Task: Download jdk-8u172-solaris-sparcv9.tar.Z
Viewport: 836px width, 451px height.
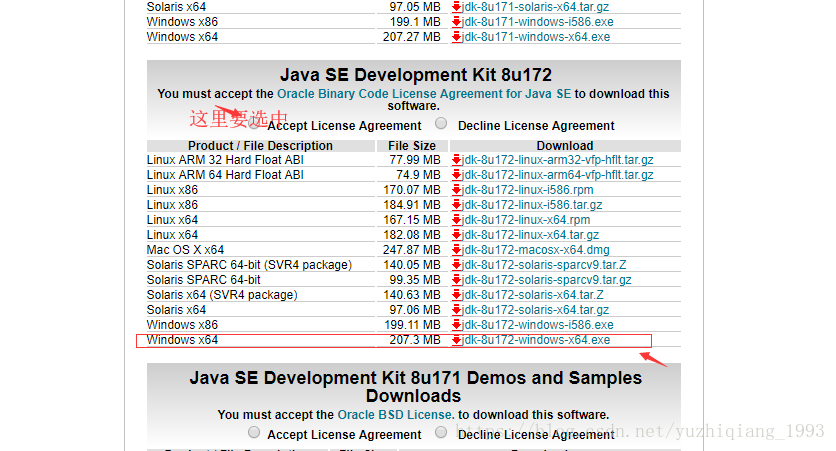Action: (544, 264)
